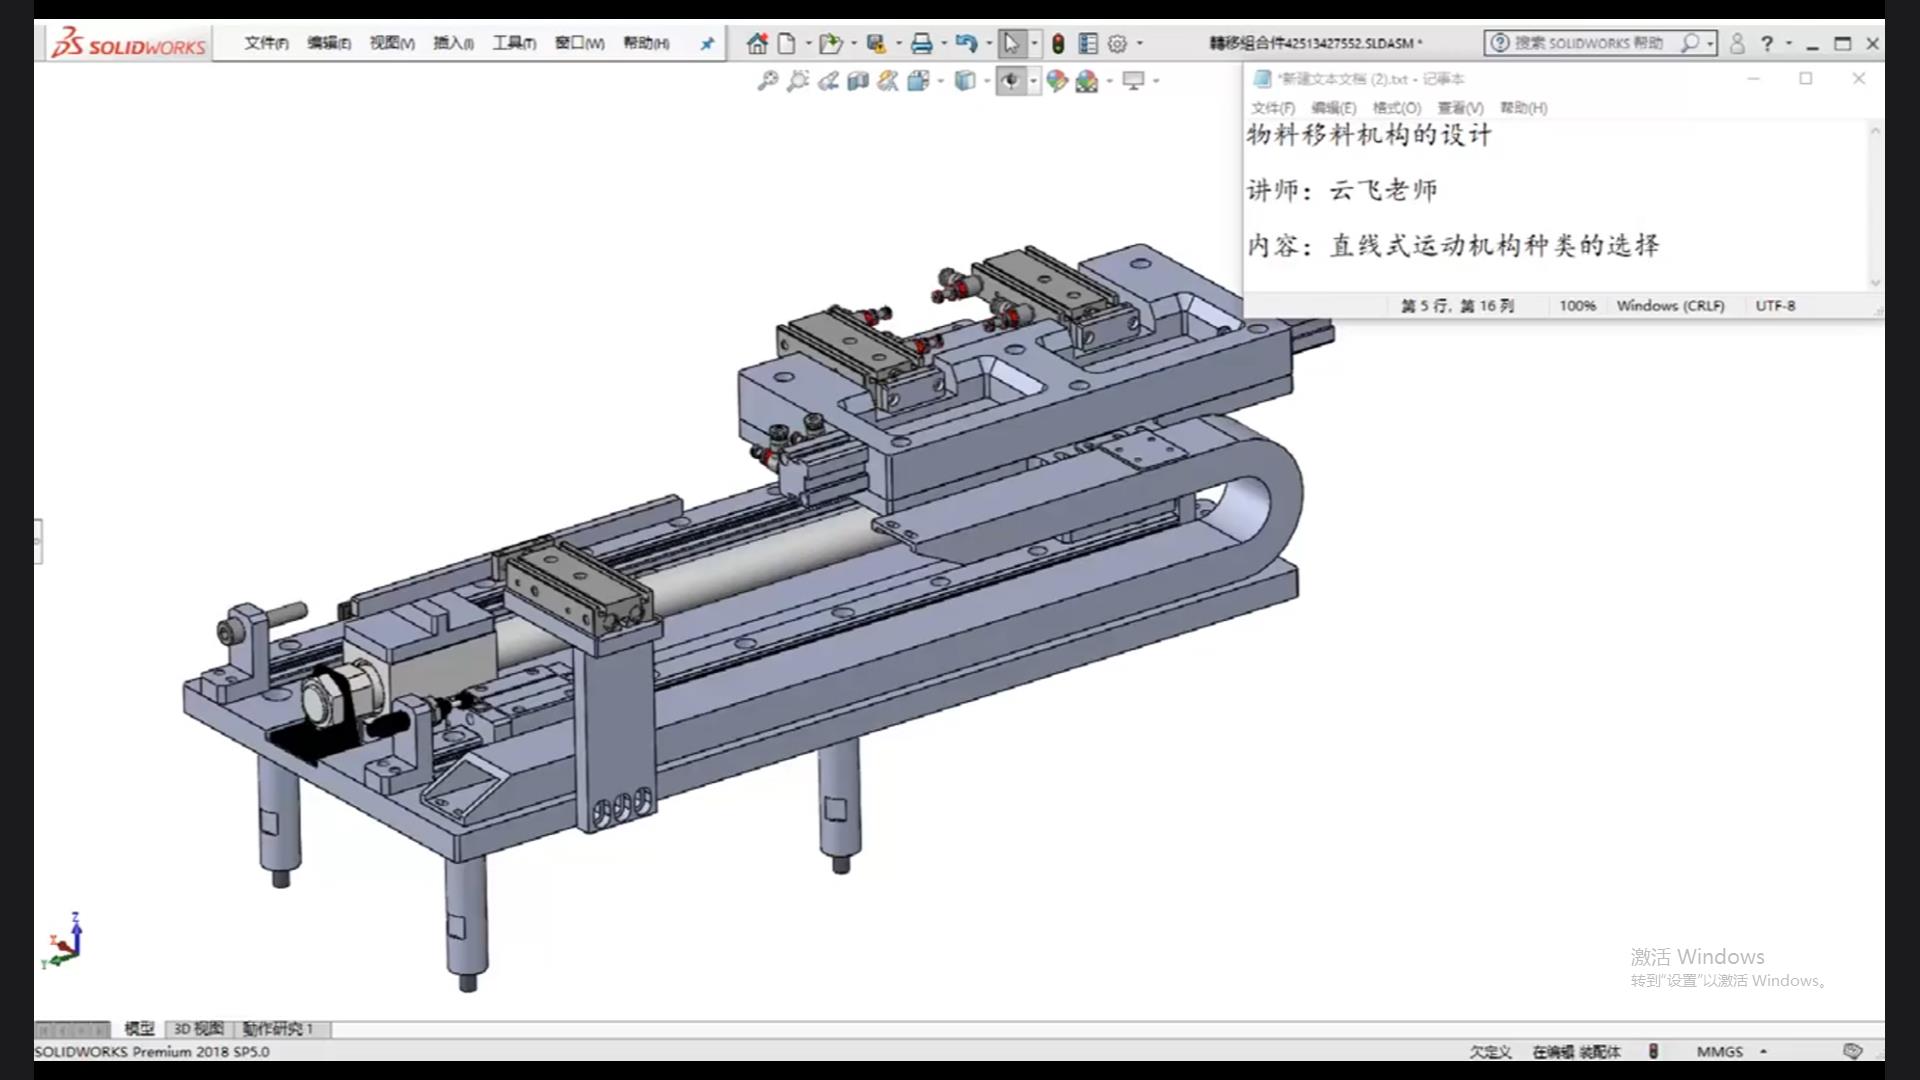Expand the Undo dropdown arrow

[x=989, y=43]
